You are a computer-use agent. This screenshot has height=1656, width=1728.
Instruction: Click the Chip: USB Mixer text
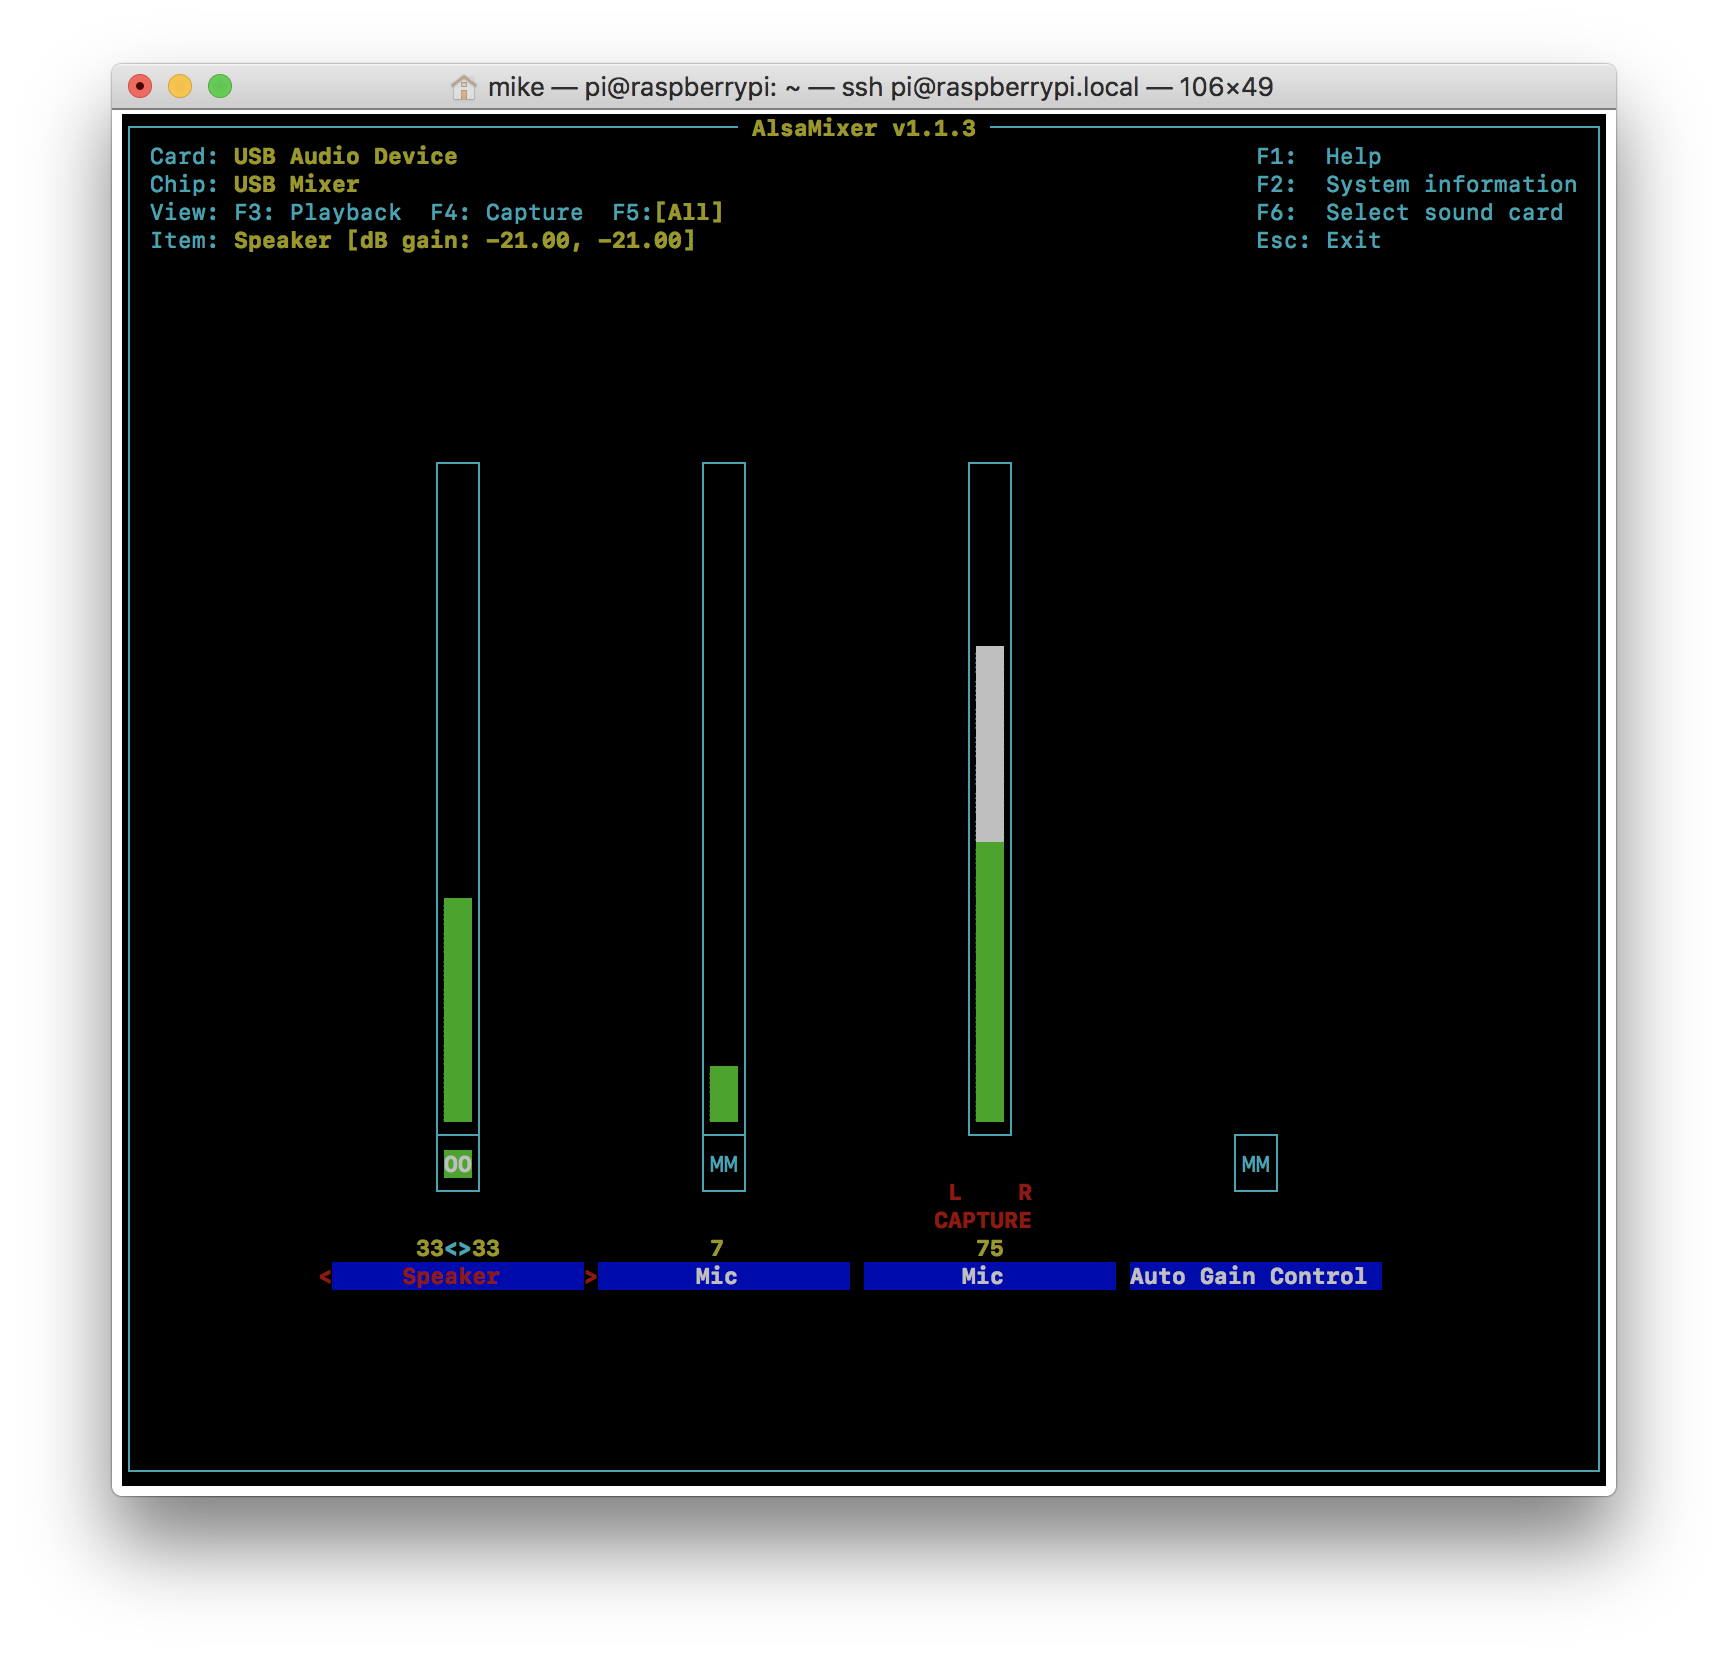[255, 184]
